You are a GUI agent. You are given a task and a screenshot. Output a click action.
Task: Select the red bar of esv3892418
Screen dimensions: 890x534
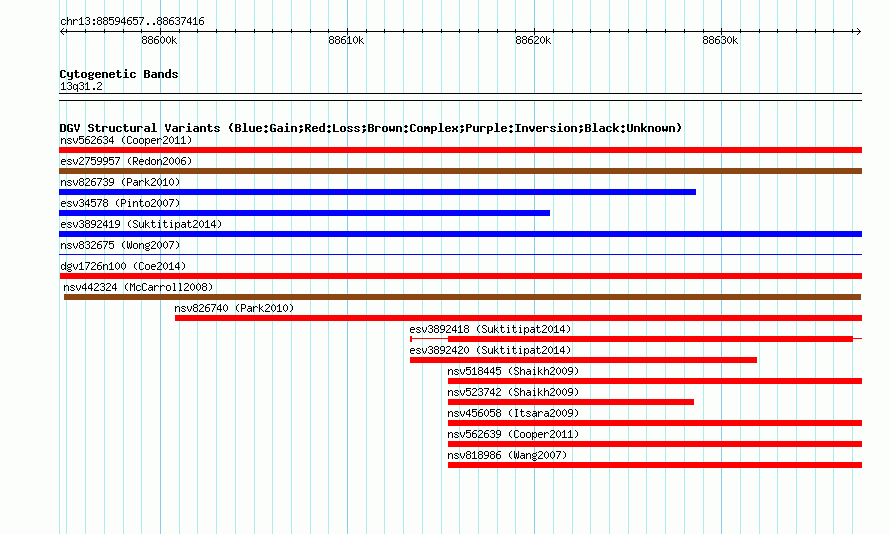tap(650, 339)
